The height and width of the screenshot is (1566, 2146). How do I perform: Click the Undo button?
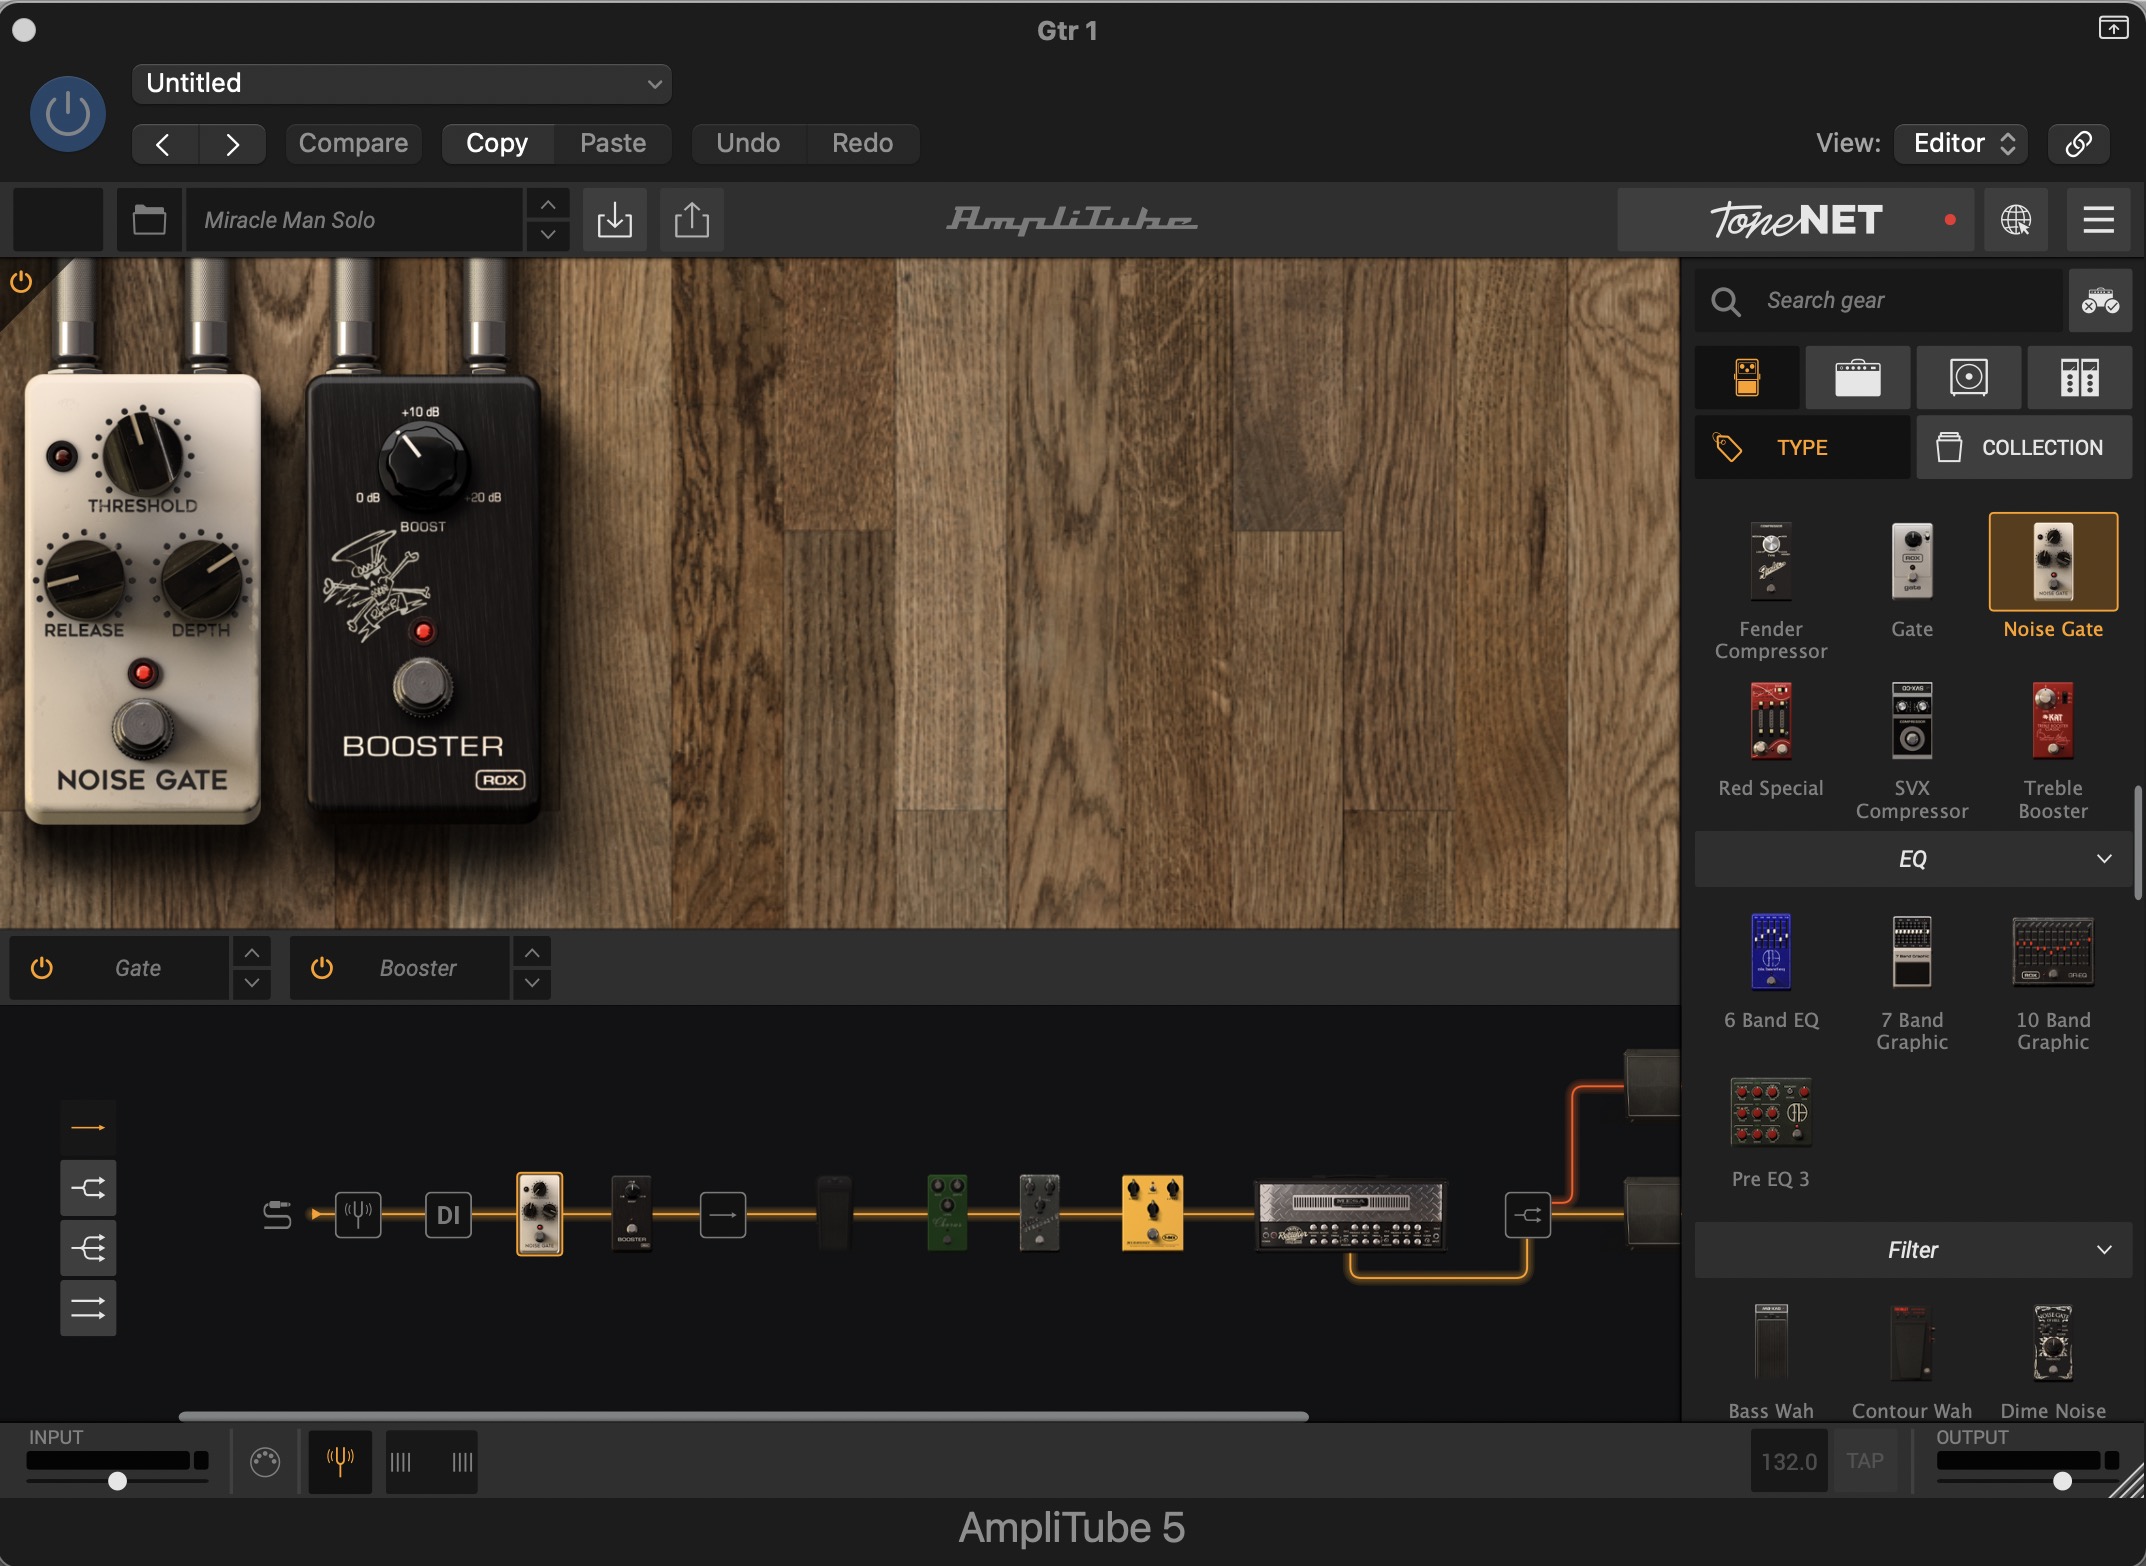(748, 143)
